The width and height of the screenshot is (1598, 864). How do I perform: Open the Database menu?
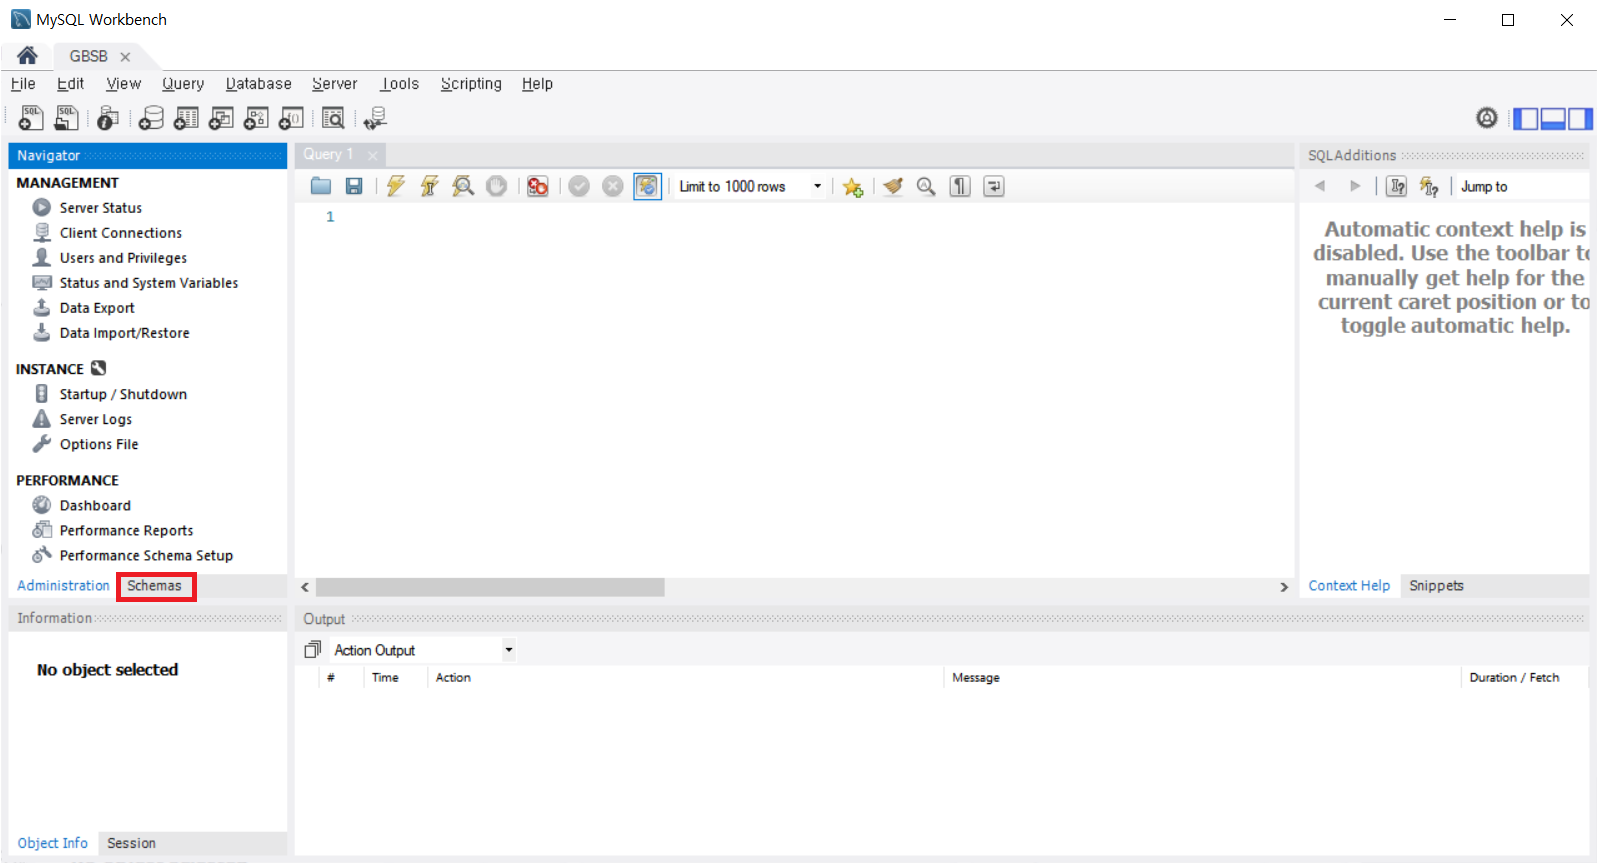point(259,84)
